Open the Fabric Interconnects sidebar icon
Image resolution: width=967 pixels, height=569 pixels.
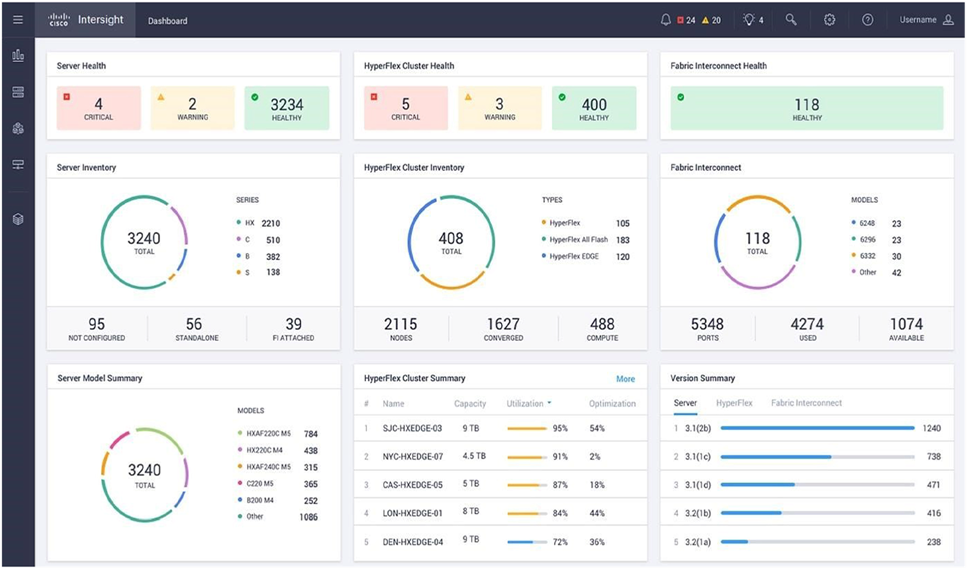[x=17, y=164]
